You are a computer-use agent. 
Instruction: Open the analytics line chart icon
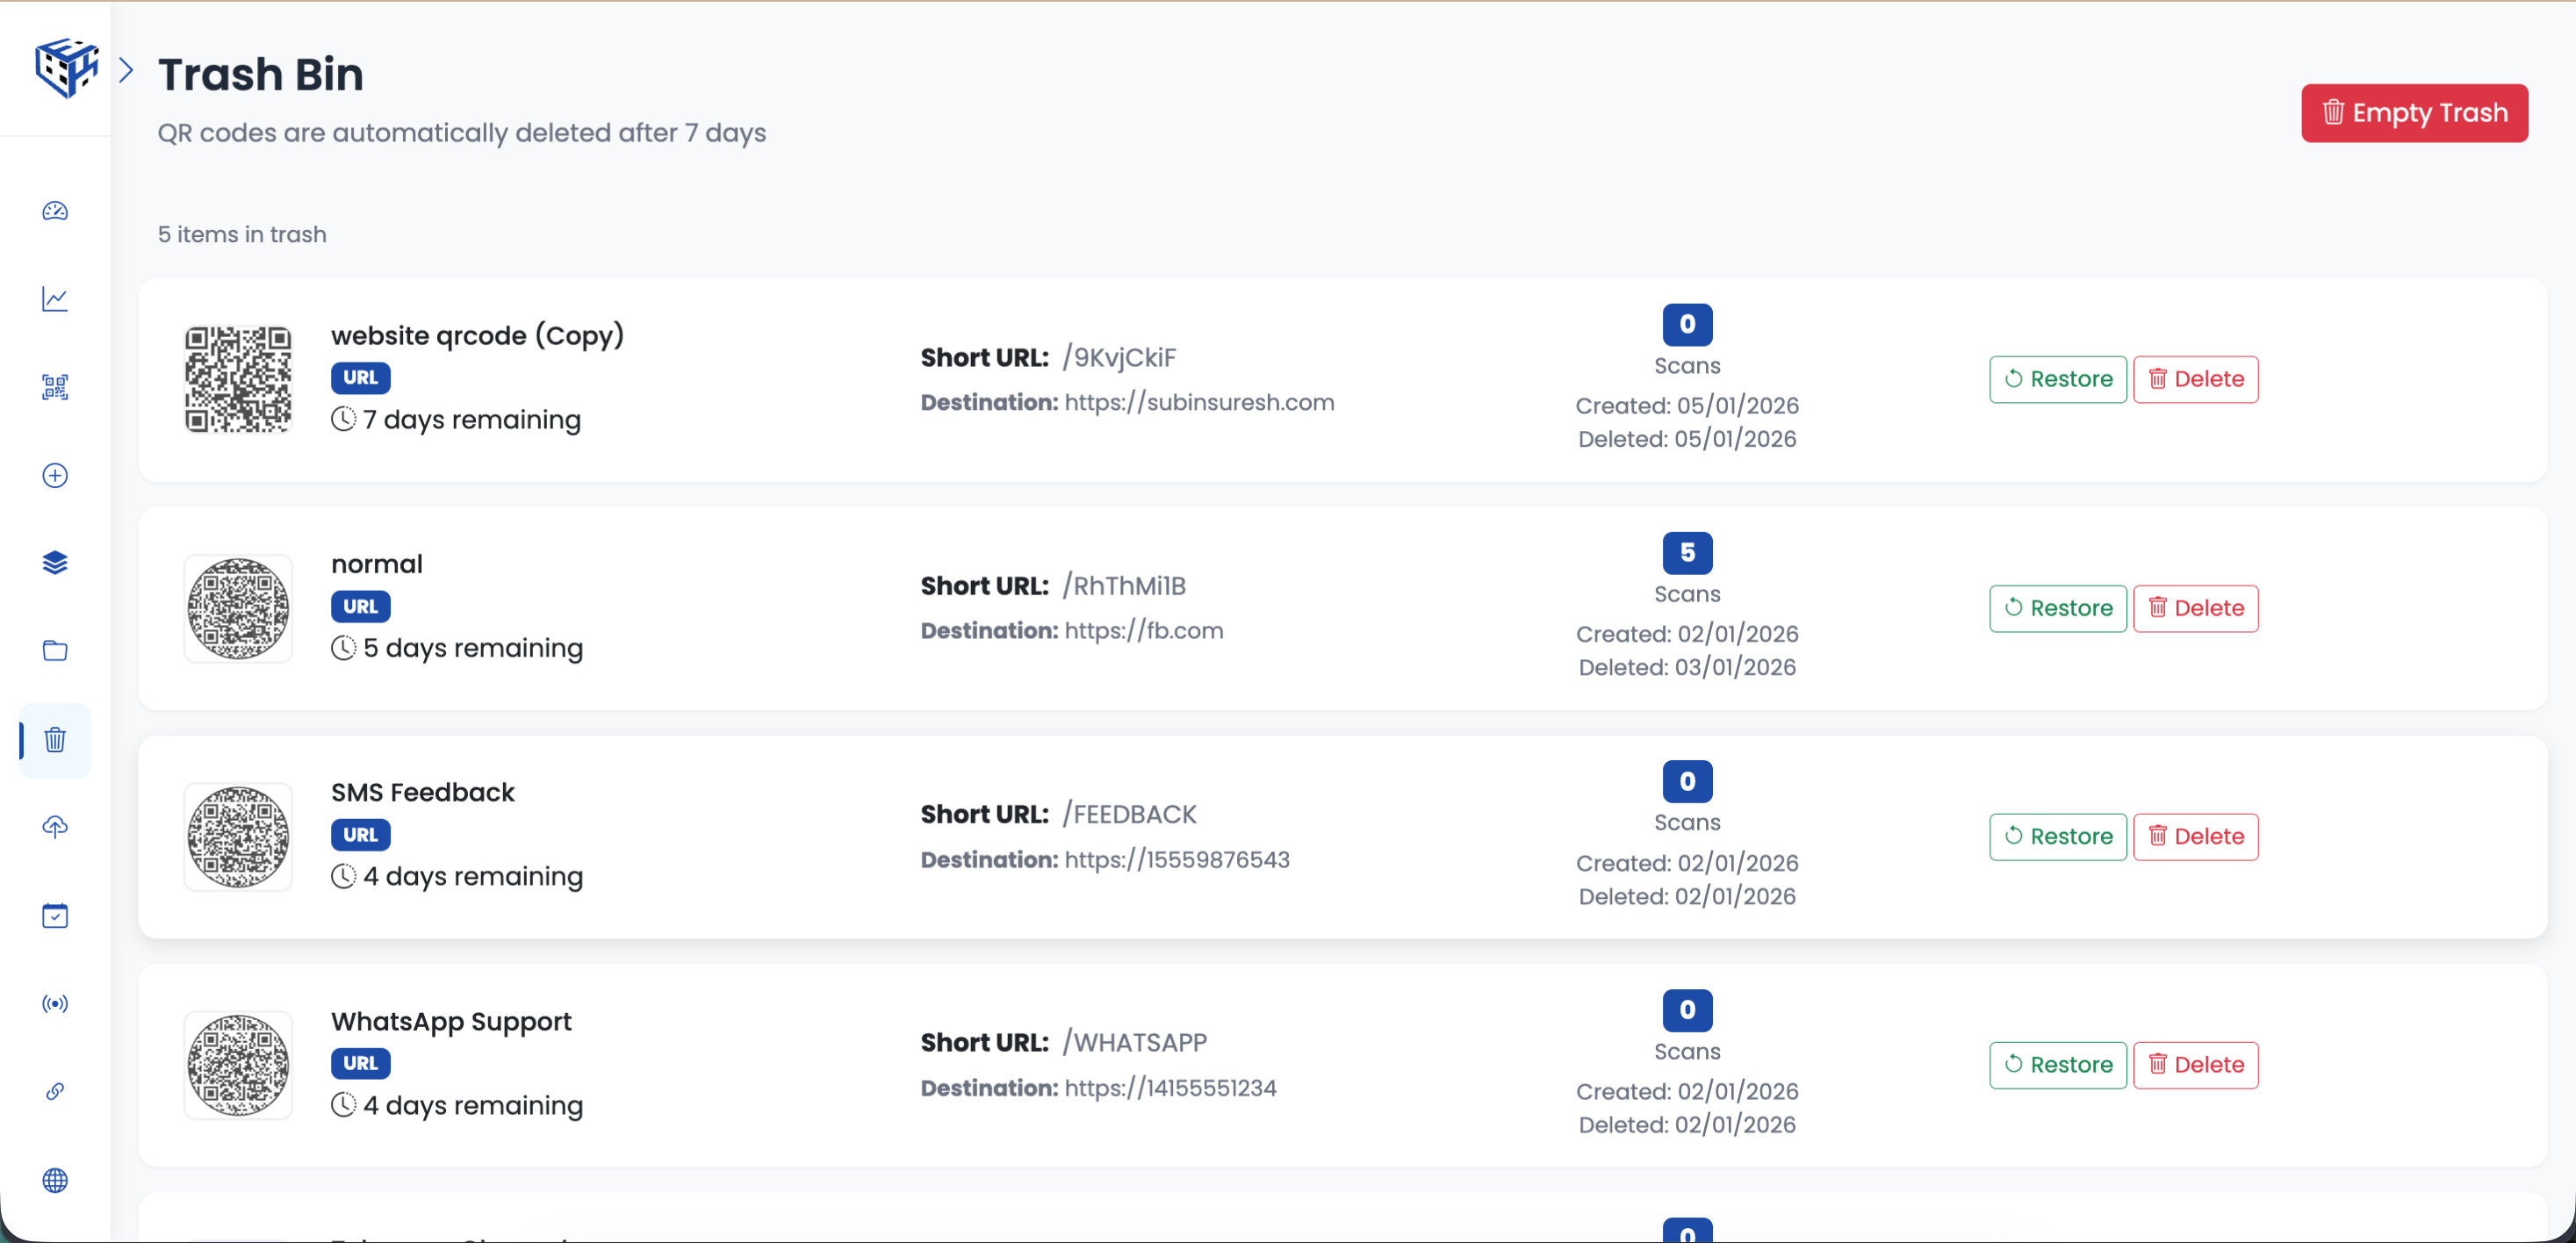pos(55,299)
